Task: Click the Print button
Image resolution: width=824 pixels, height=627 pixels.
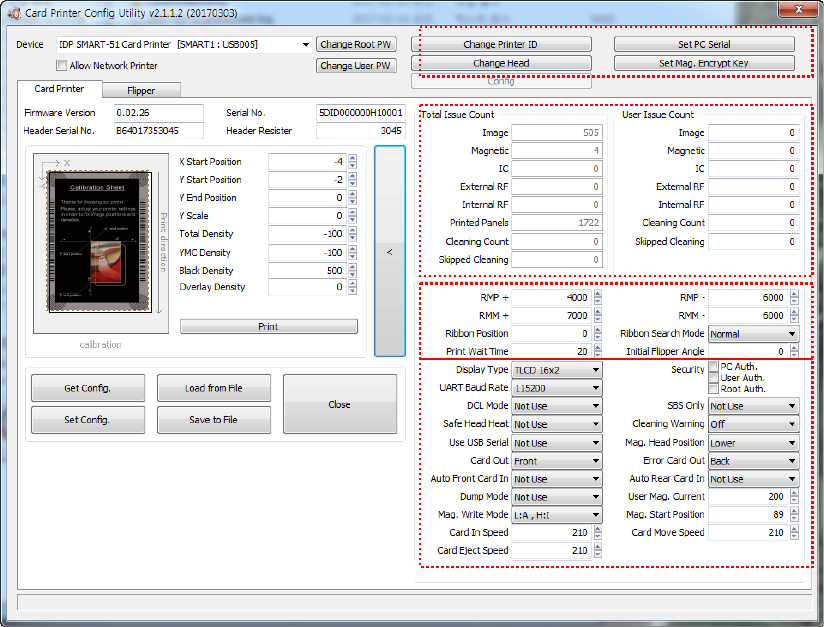Action: coord(269,326)
